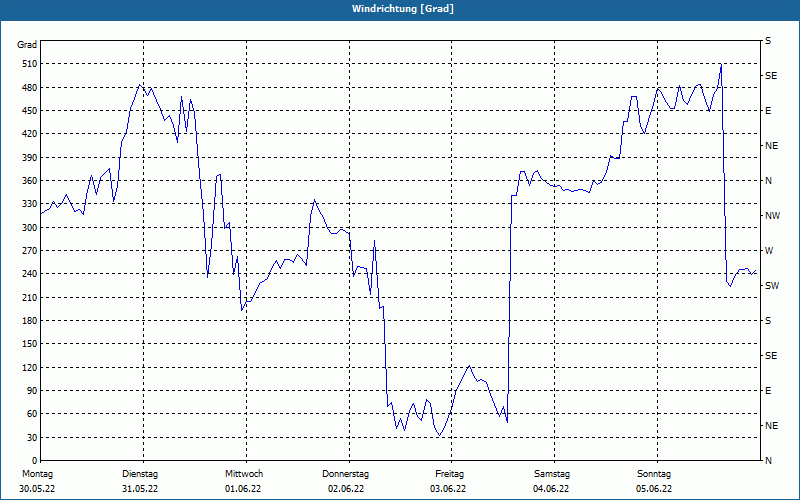Click the 150 axis value
800x500 pixels.
point(30,344)
